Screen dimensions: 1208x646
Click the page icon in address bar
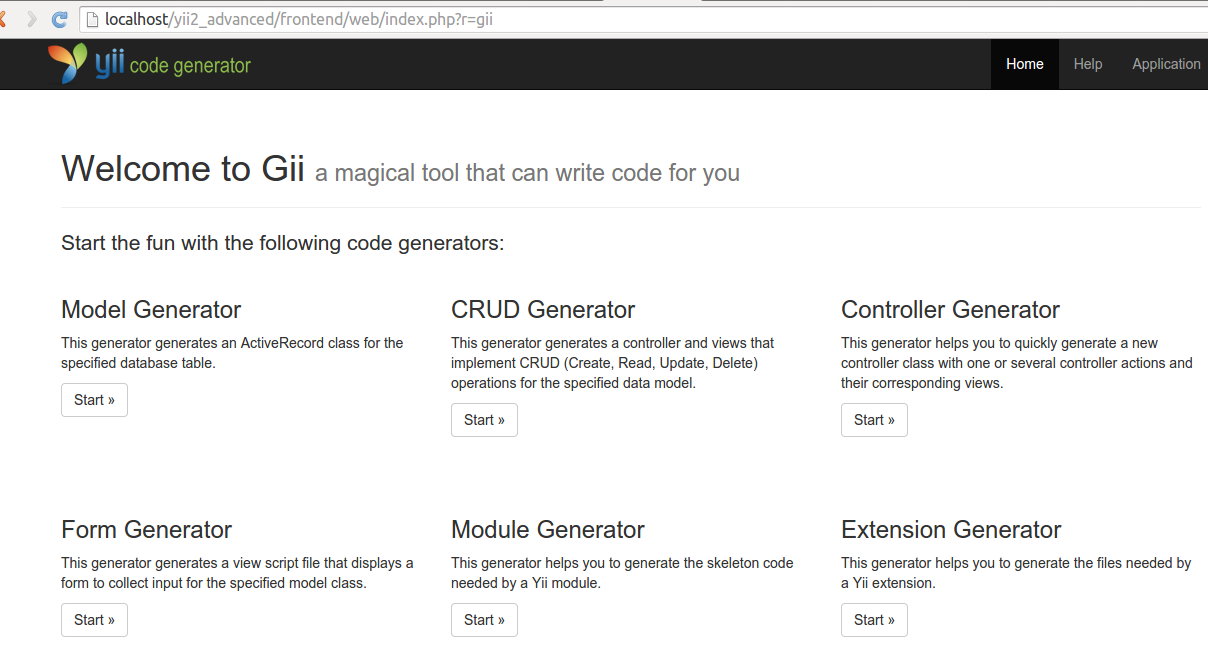click(x=93, y=19)
